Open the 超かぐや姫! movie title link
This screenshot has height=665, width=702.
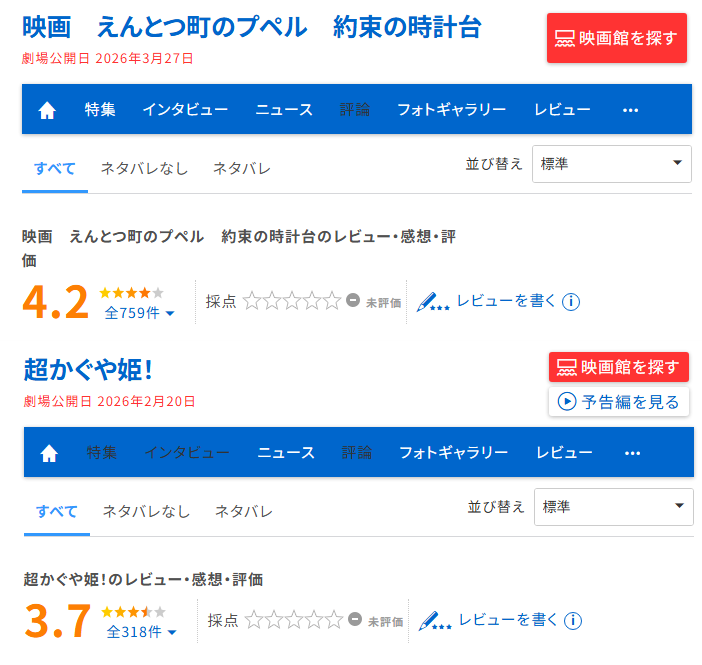88,369
